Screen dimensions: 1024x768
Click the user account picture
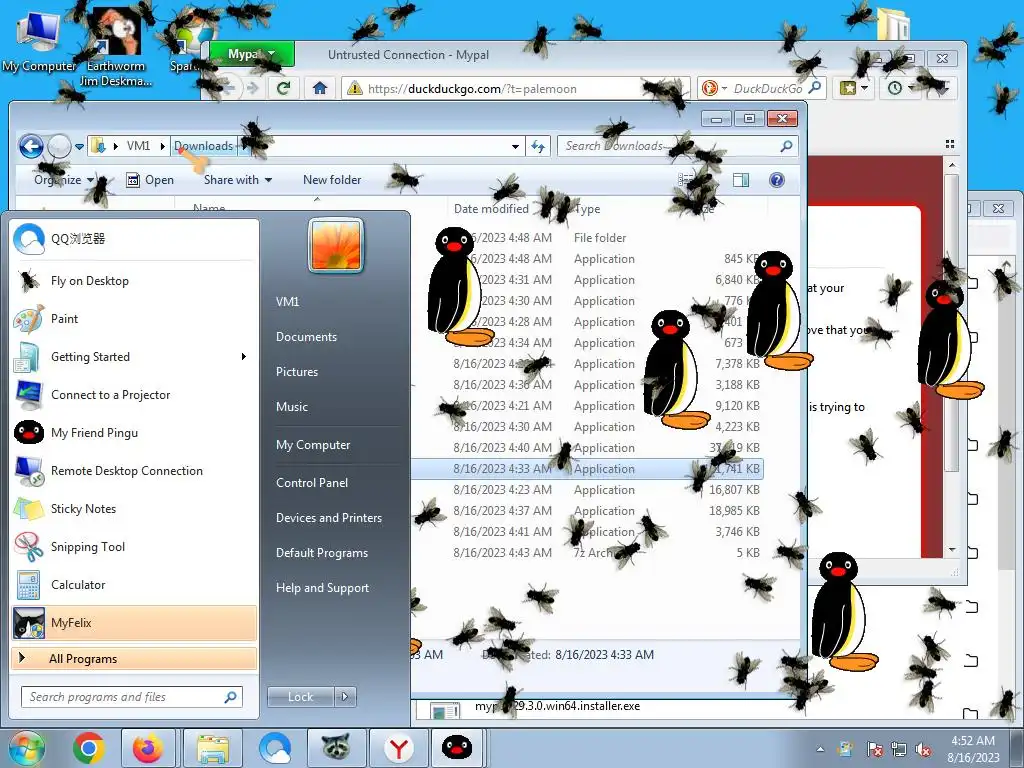tap(336, 246)
